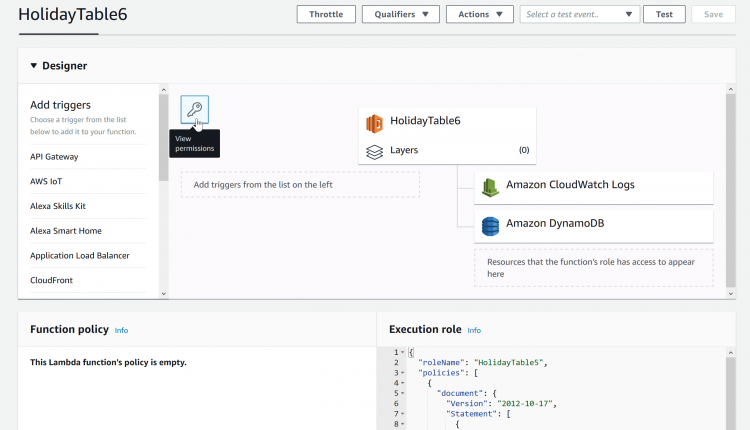This screenshot has height=430, width=750.
Task: Open the Function policy Info link
Action: pyautogui.click(x=121, y=330)
